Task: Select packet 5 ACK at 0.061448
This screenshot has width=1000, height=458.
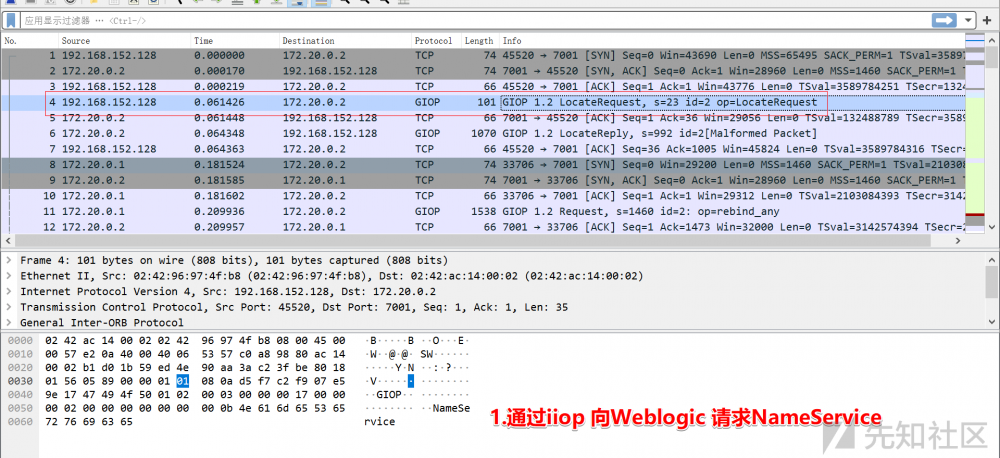Action: coord(483,118)
